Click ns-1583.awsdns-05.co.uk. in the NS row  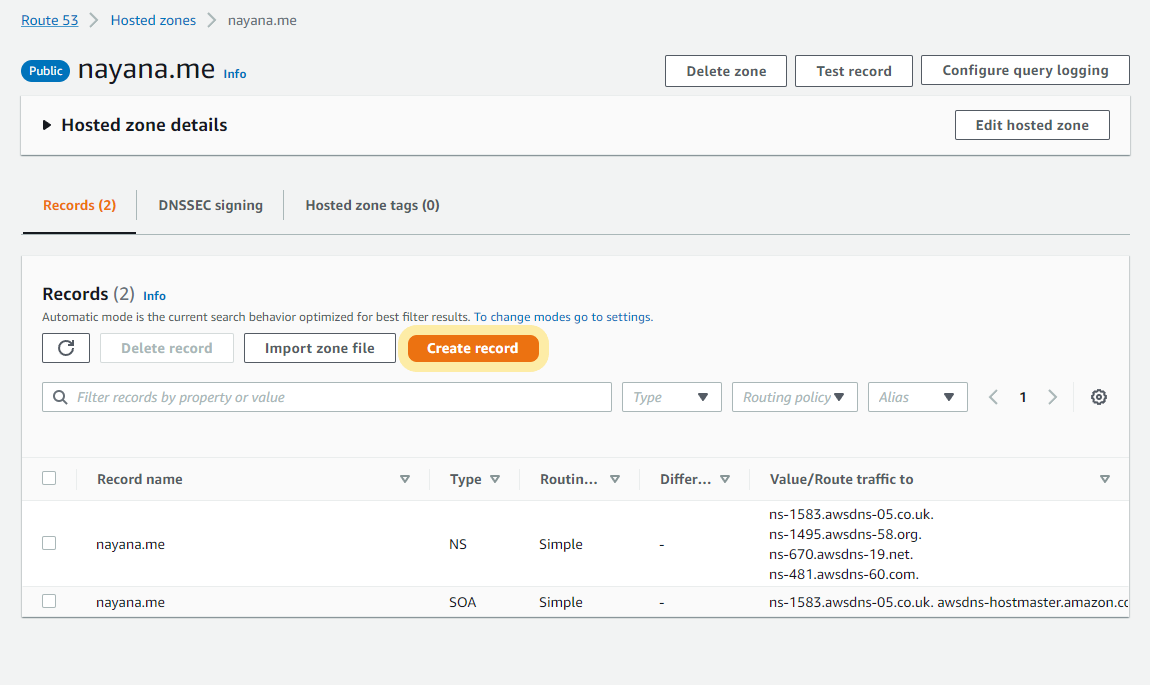(x=851, y=514)
